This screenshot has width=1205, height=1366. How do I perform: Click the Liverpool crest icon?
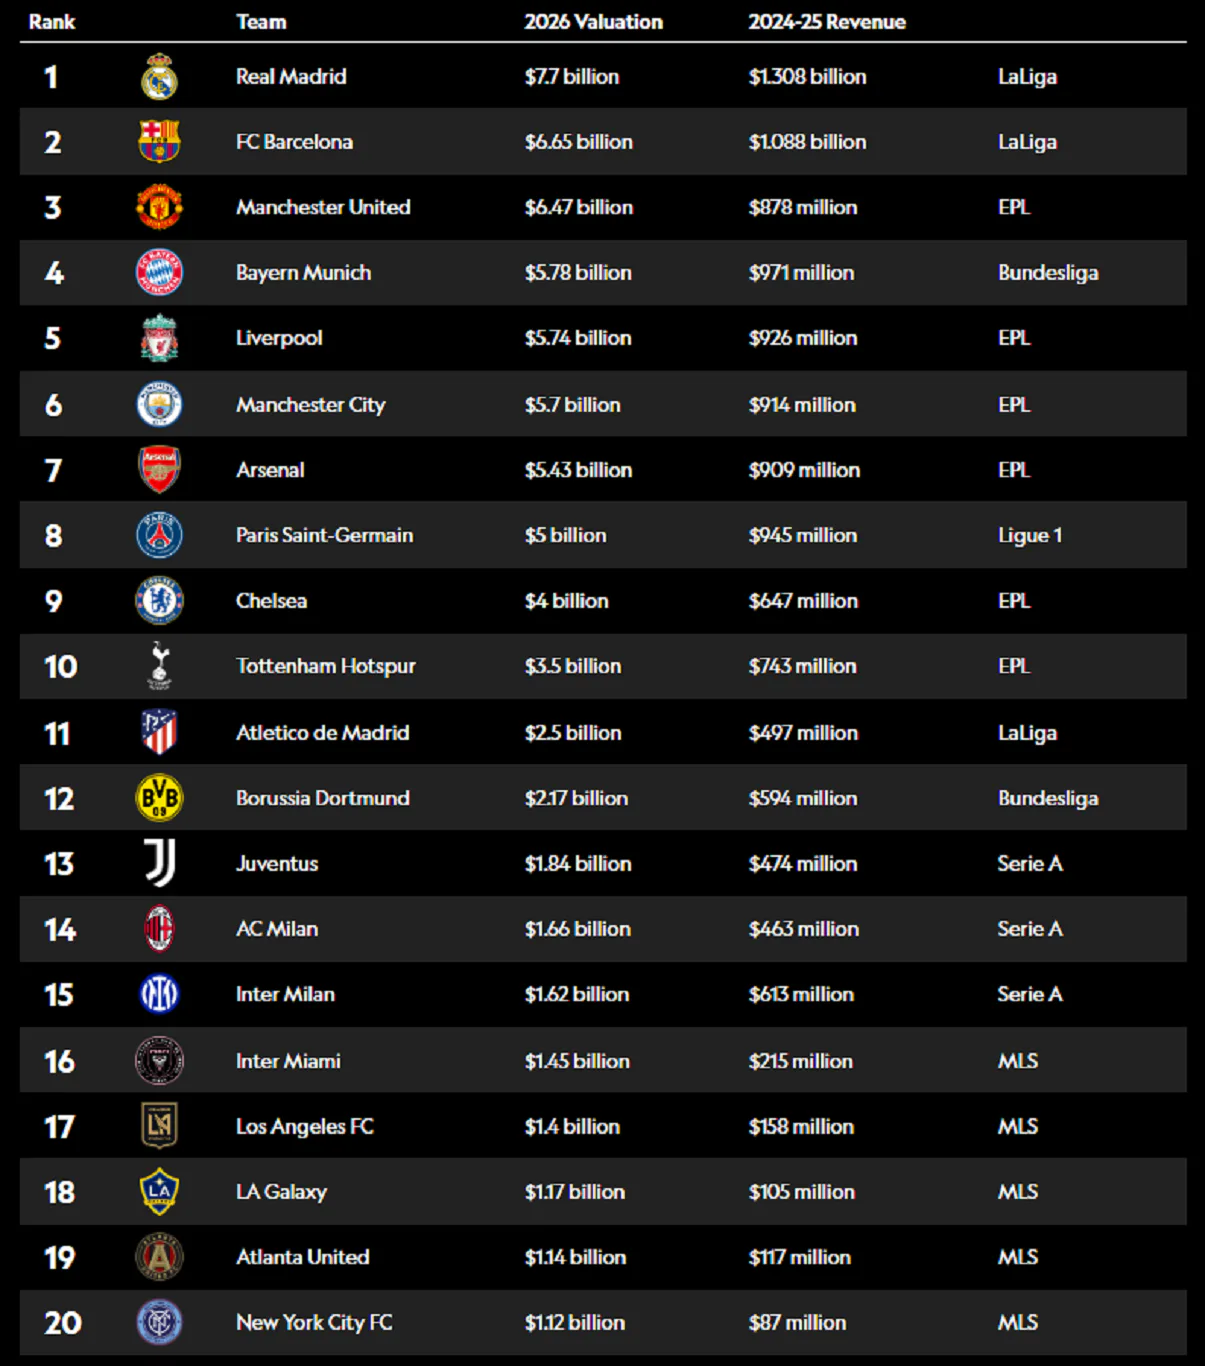[159, 338]
